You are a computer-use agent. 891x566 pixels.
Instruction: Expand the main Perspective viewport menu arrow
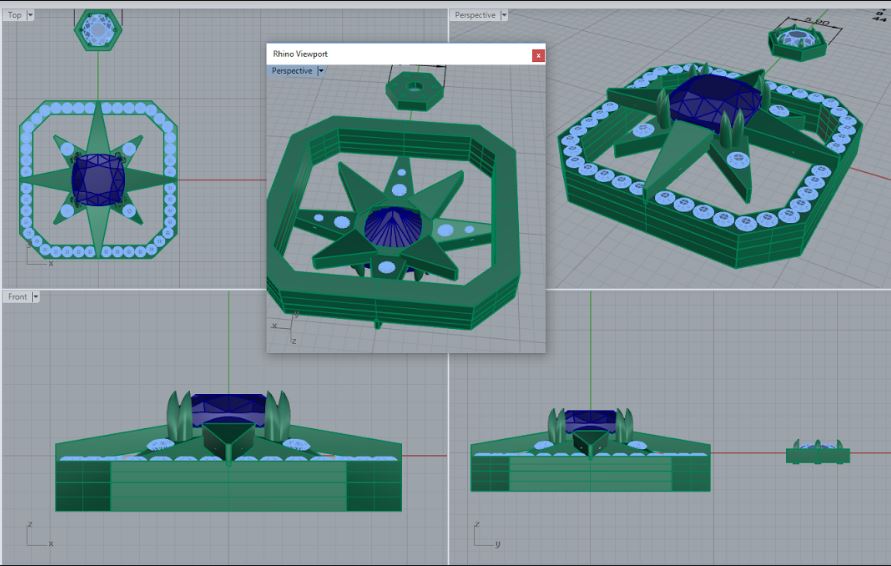coord(503,15)
